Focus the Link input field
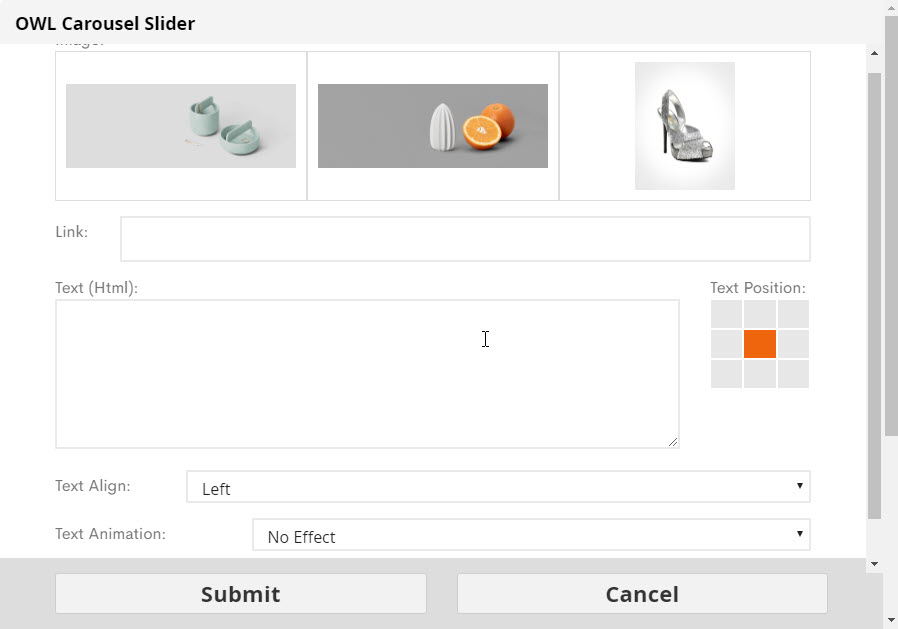This screenshot has height=629, width=898. (465, 239)
